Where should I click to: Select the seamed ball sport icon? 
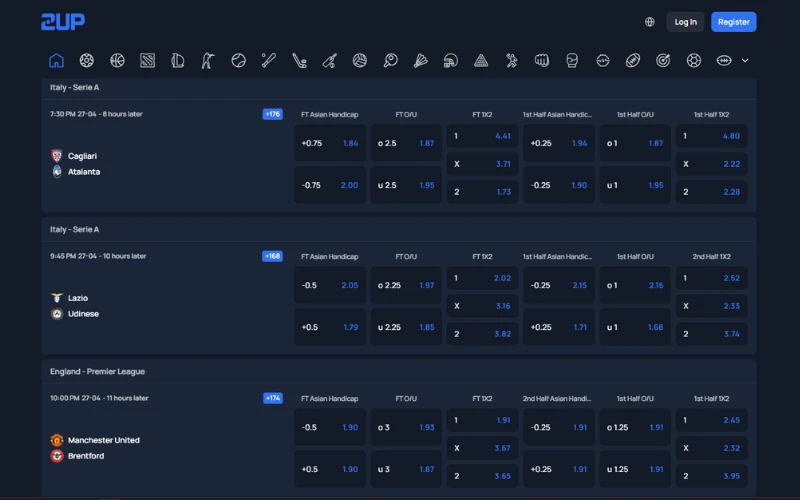(x=238, y=60)
